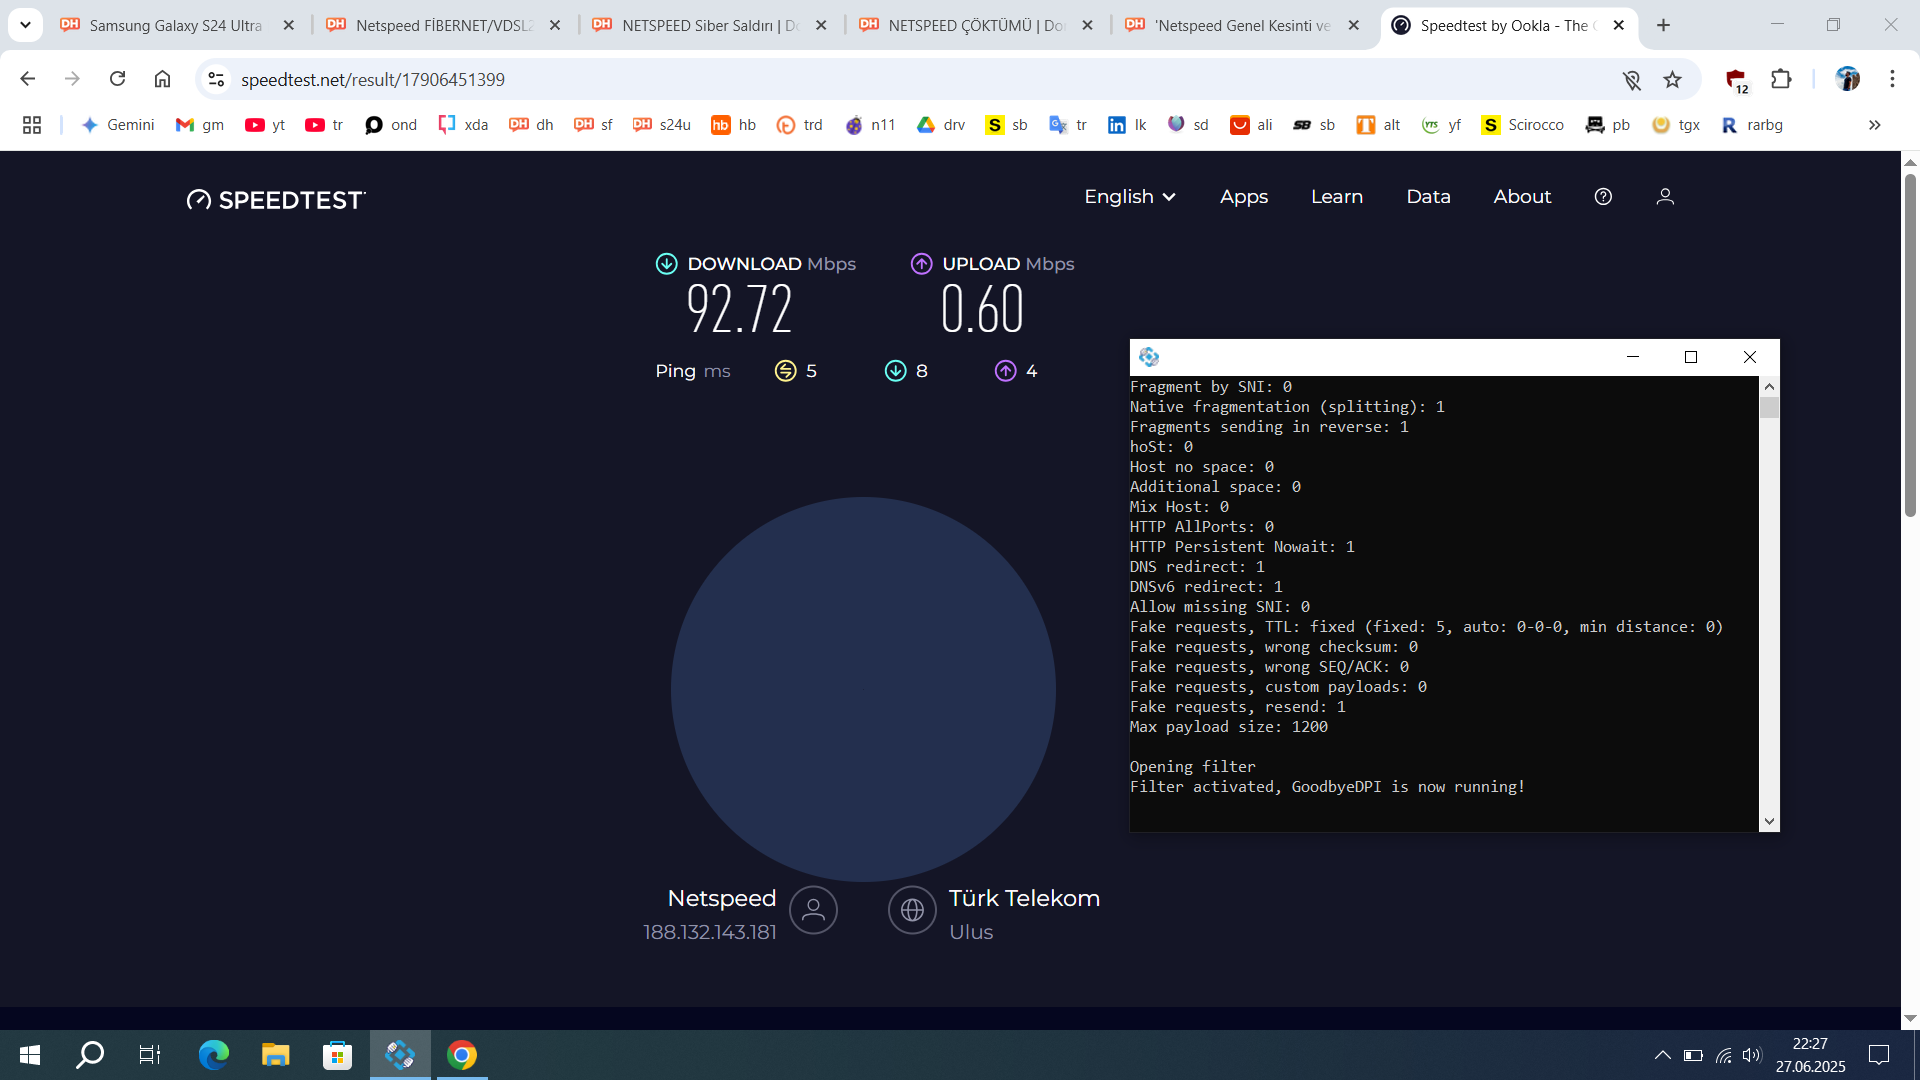Open the Chrome three-dot menu
Viewport: 1920px width, 1080px height.
(x=1892, y=79)
